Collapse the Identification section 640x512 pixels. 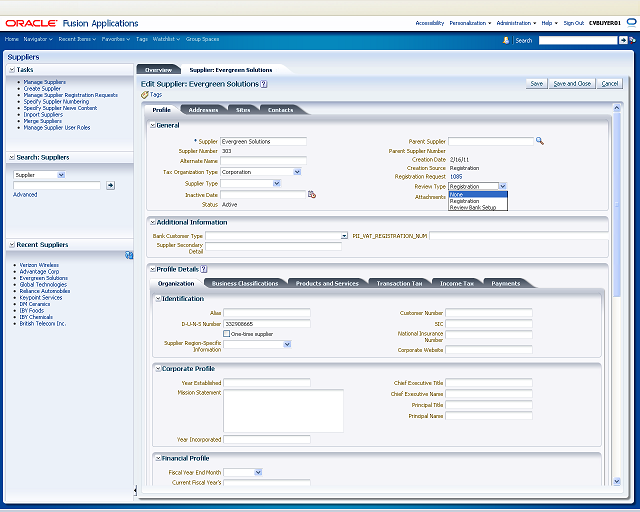[158, 299]
